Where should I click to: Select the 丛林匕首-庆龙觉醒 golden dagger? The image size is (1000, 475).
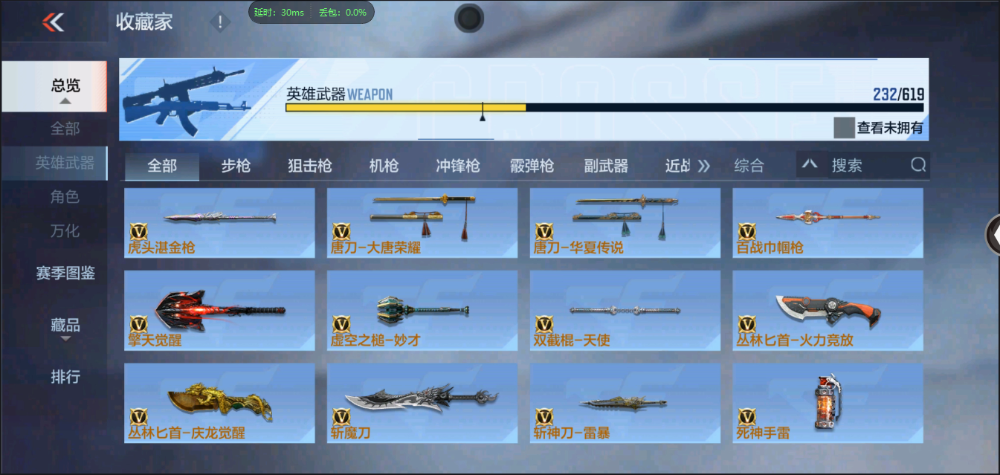[x=220, y=402]
